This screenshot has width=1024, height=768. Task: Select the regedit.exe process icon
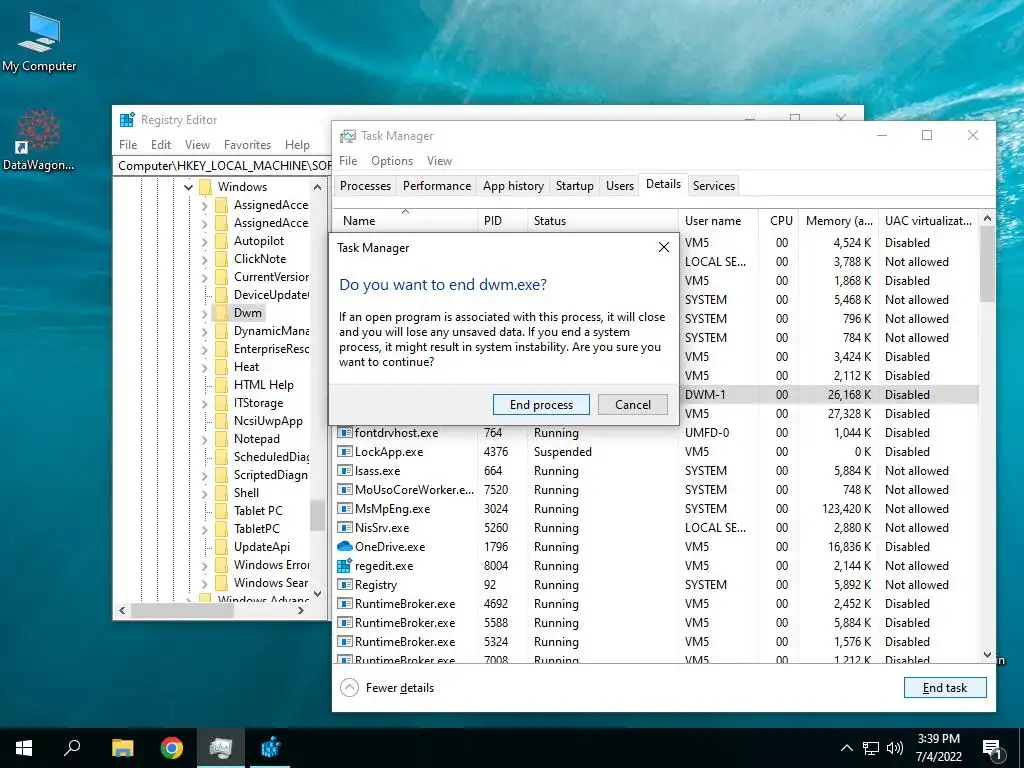344,566
